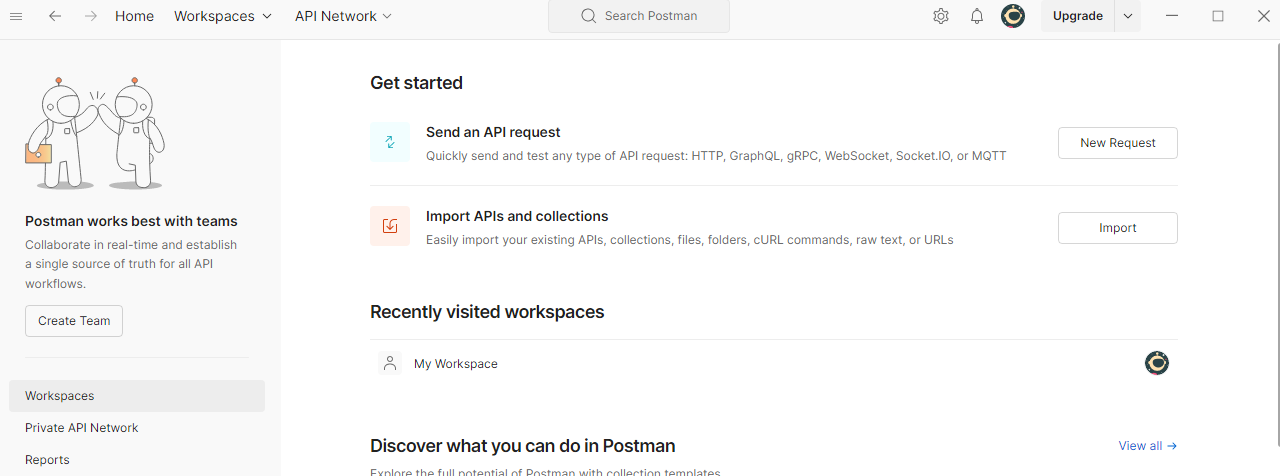Screen dimensions: 1280x476
Task: Click 'Discover what you can do in Postman'
Action: pos(522,446)
